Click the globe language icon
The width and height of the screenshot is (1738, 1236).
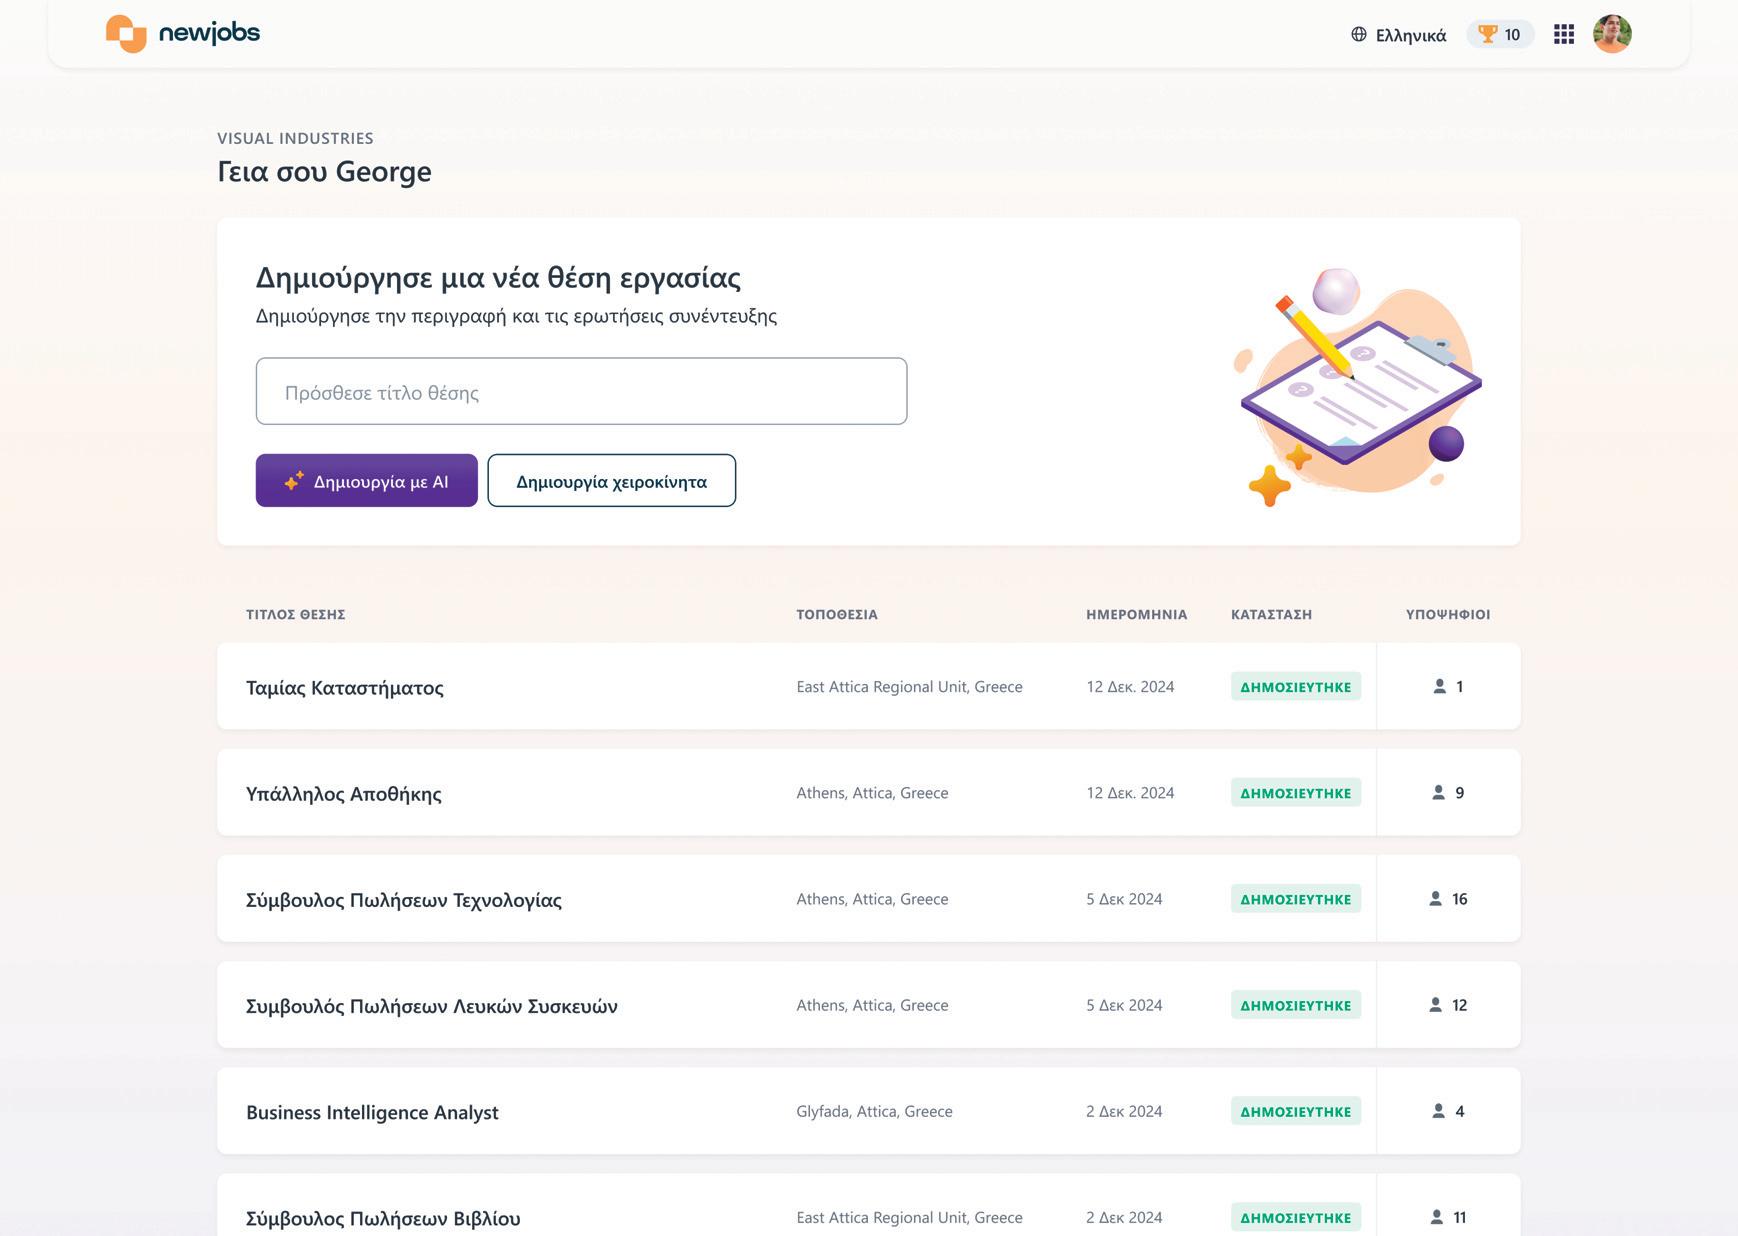1359,35
